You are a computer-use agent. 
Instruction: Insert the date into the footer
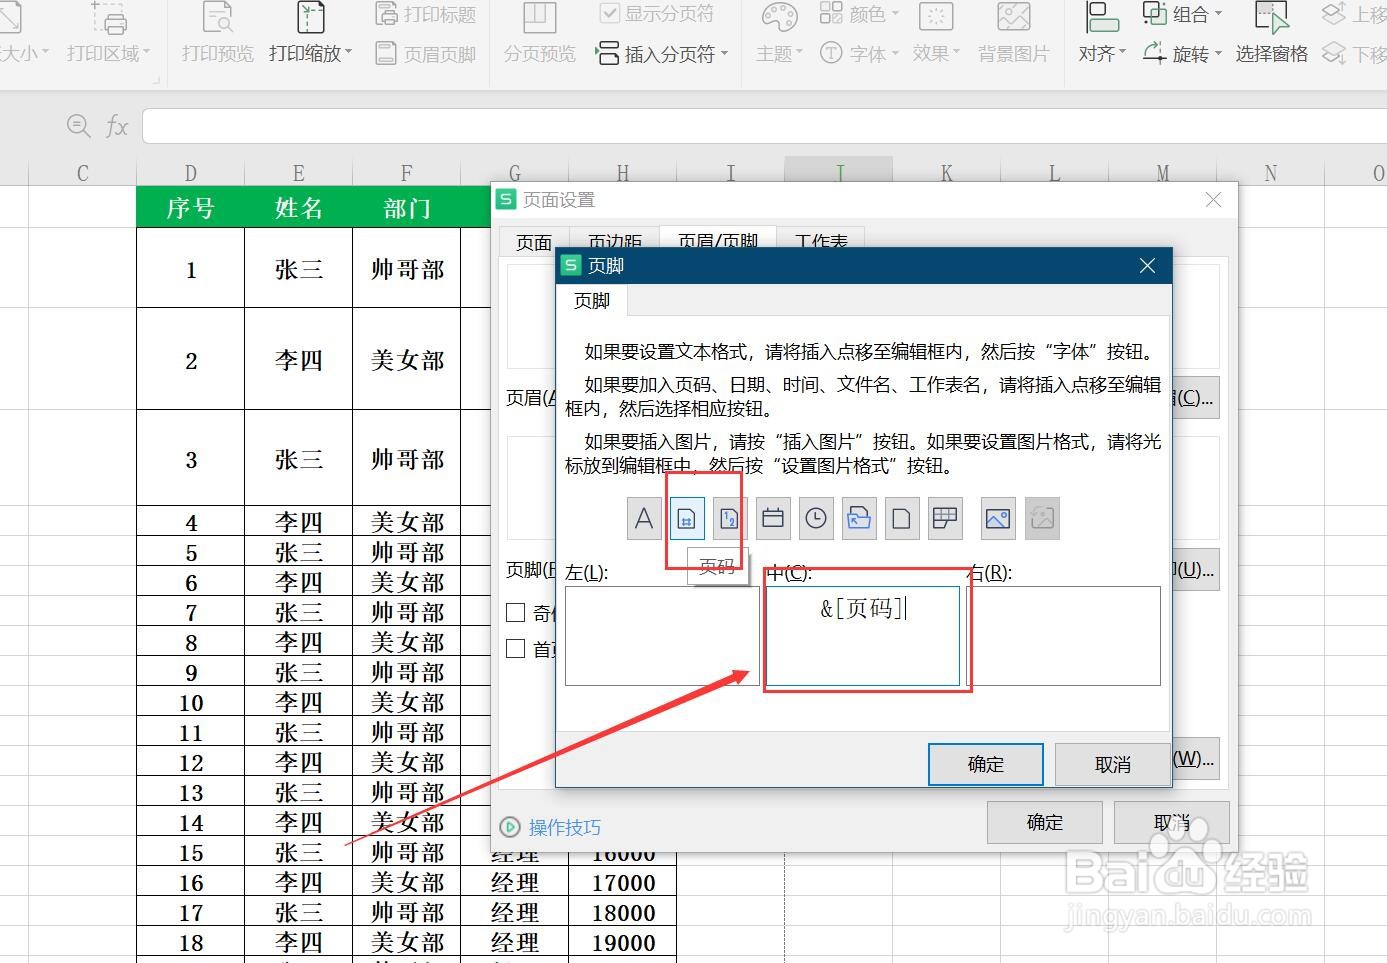(x=772, y=518)
